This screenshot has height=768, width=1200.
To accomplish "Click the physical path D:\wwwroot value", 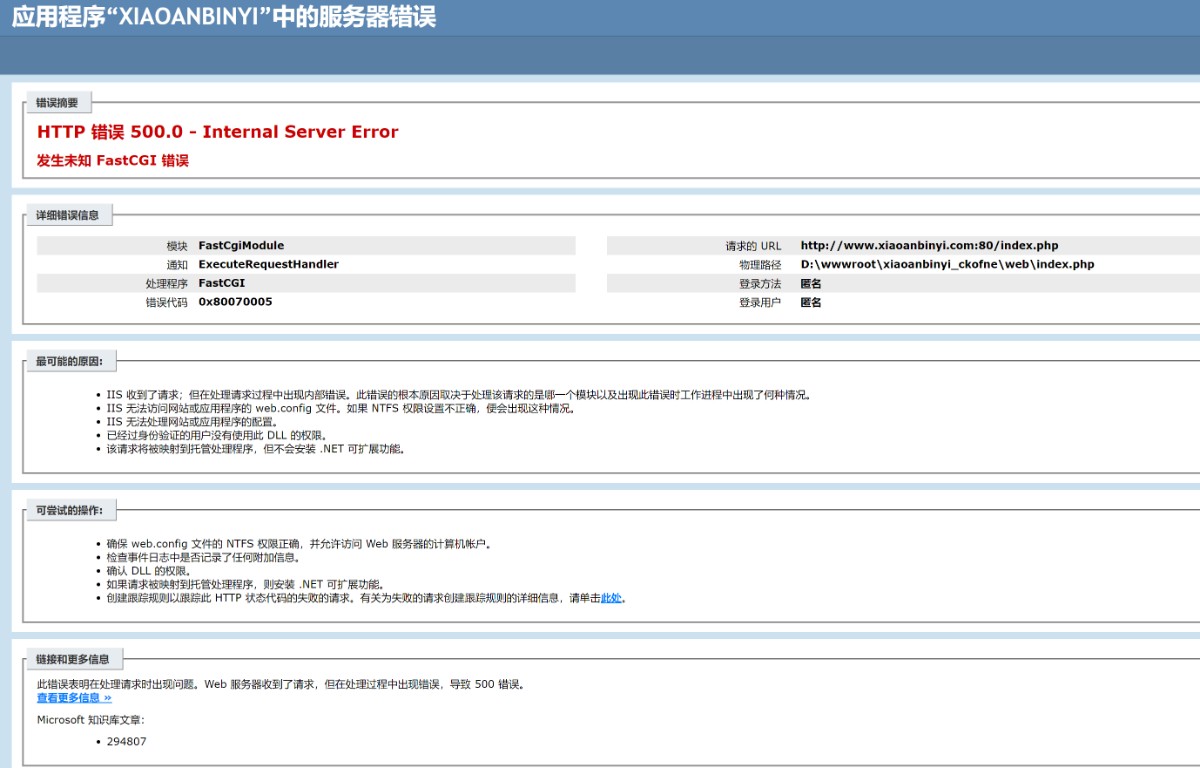I will point(947,265).
